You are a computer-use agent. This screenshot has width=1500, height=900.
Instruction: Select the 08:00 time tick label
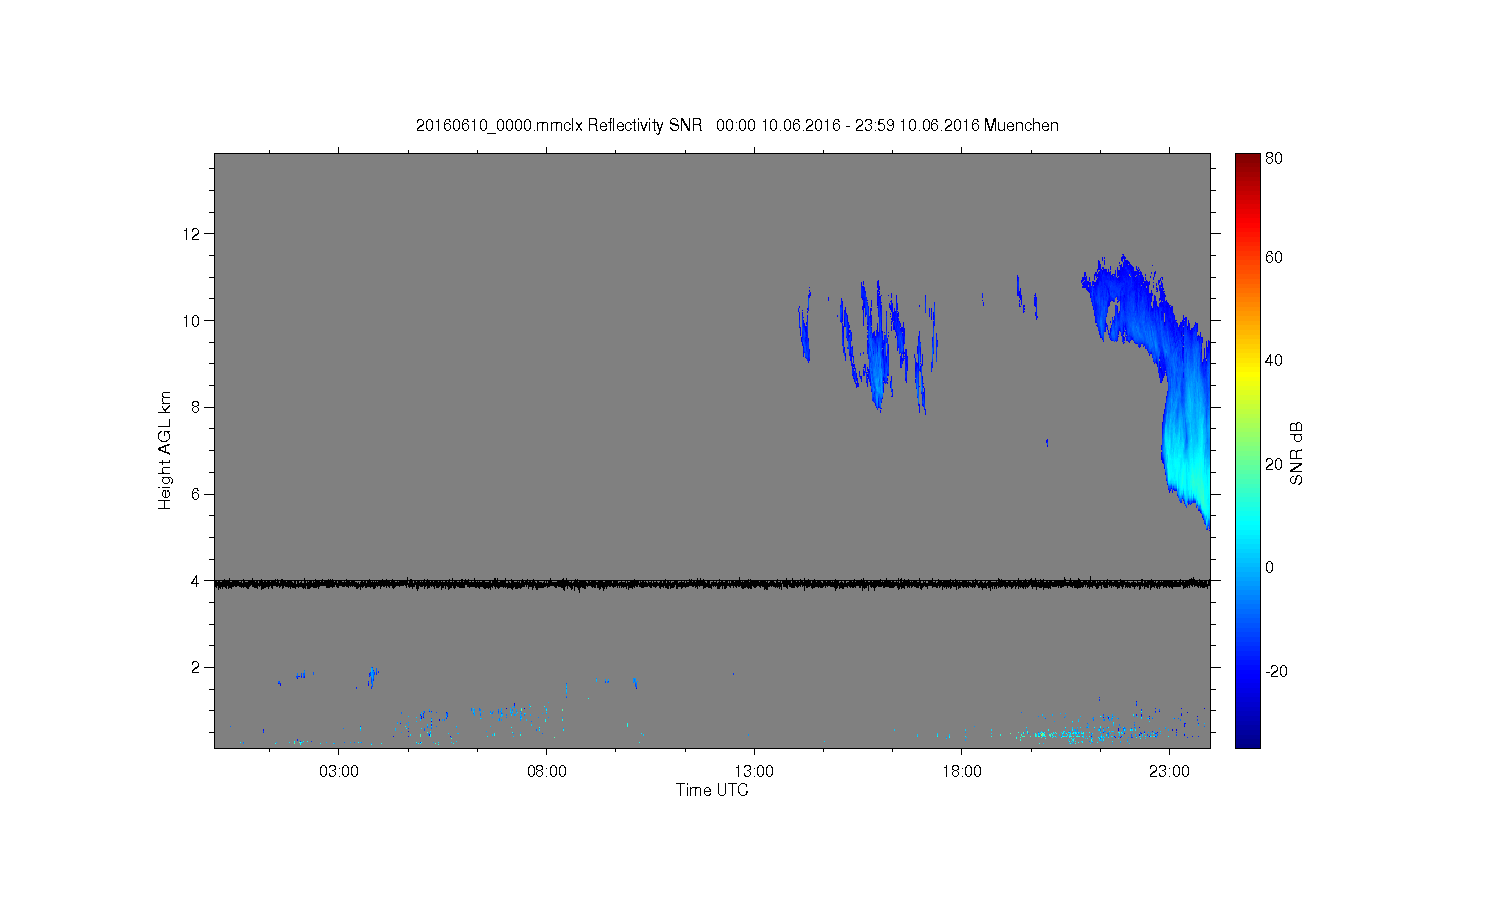coord(546,771)
